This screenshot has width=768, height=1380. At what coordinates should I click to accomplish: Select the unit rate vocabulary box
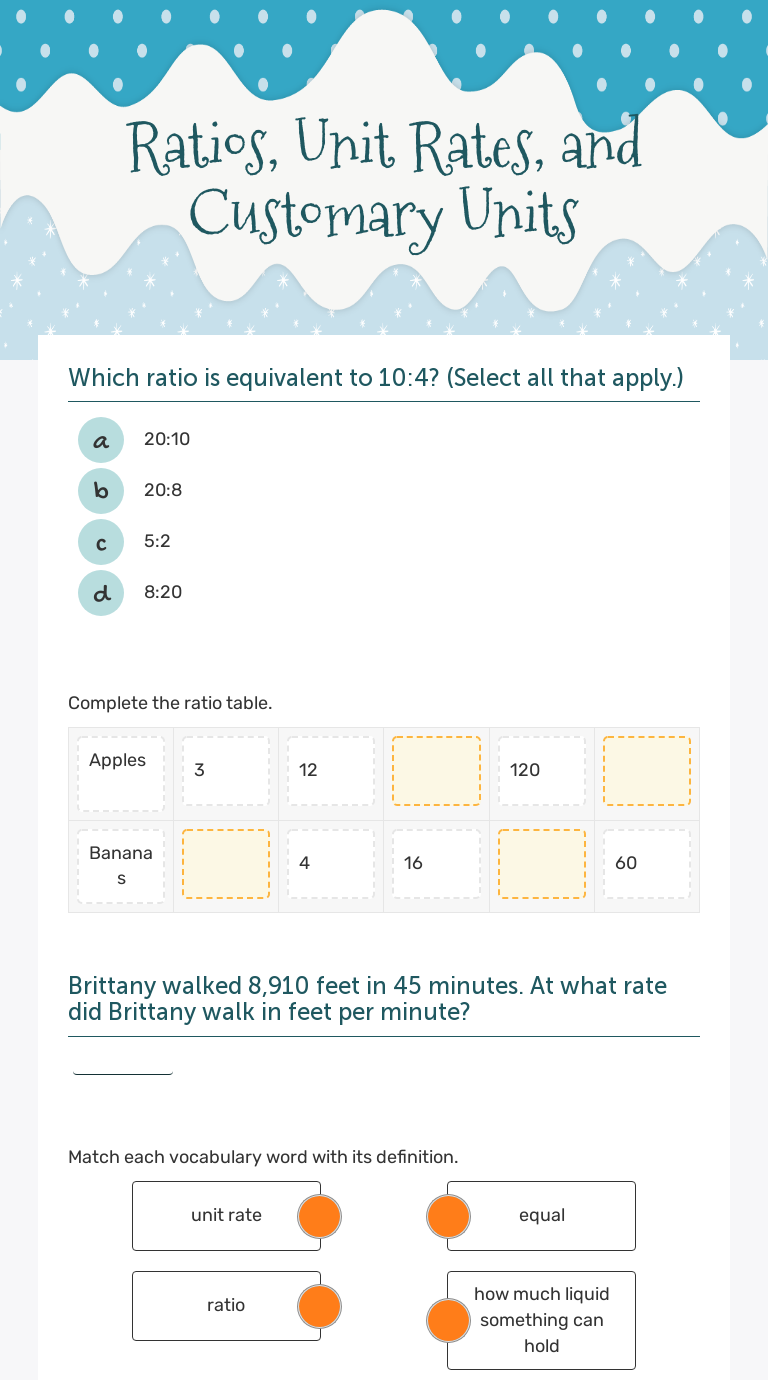click(x=214, y=1216)
